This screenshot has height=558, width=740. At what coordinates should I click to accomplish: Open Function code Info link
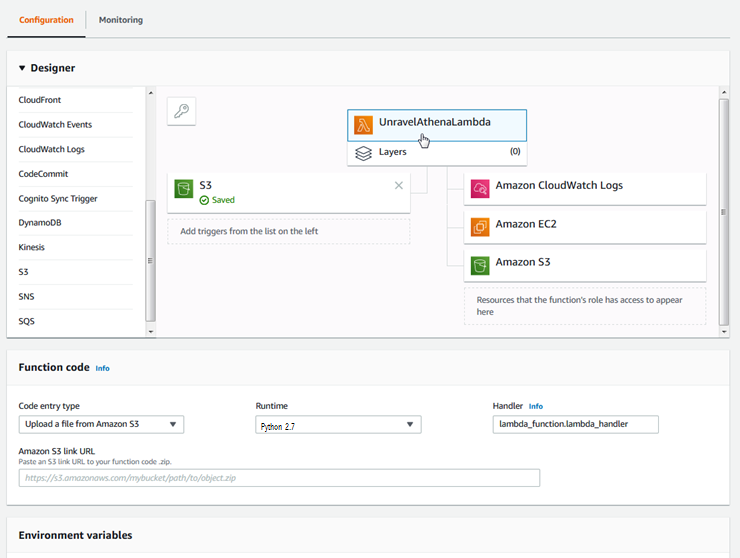pyautogui.click(x=102, y=368)
